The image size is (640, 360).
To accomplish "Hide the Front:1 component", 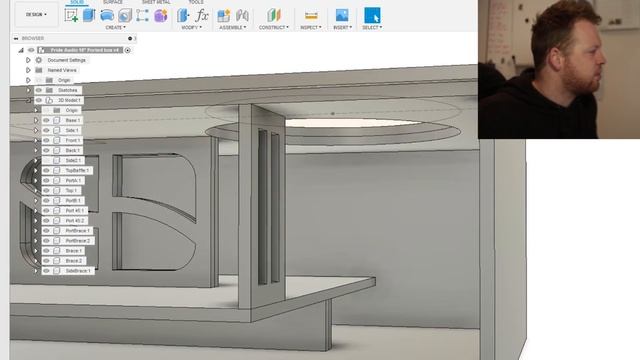I will pos(46,140).
